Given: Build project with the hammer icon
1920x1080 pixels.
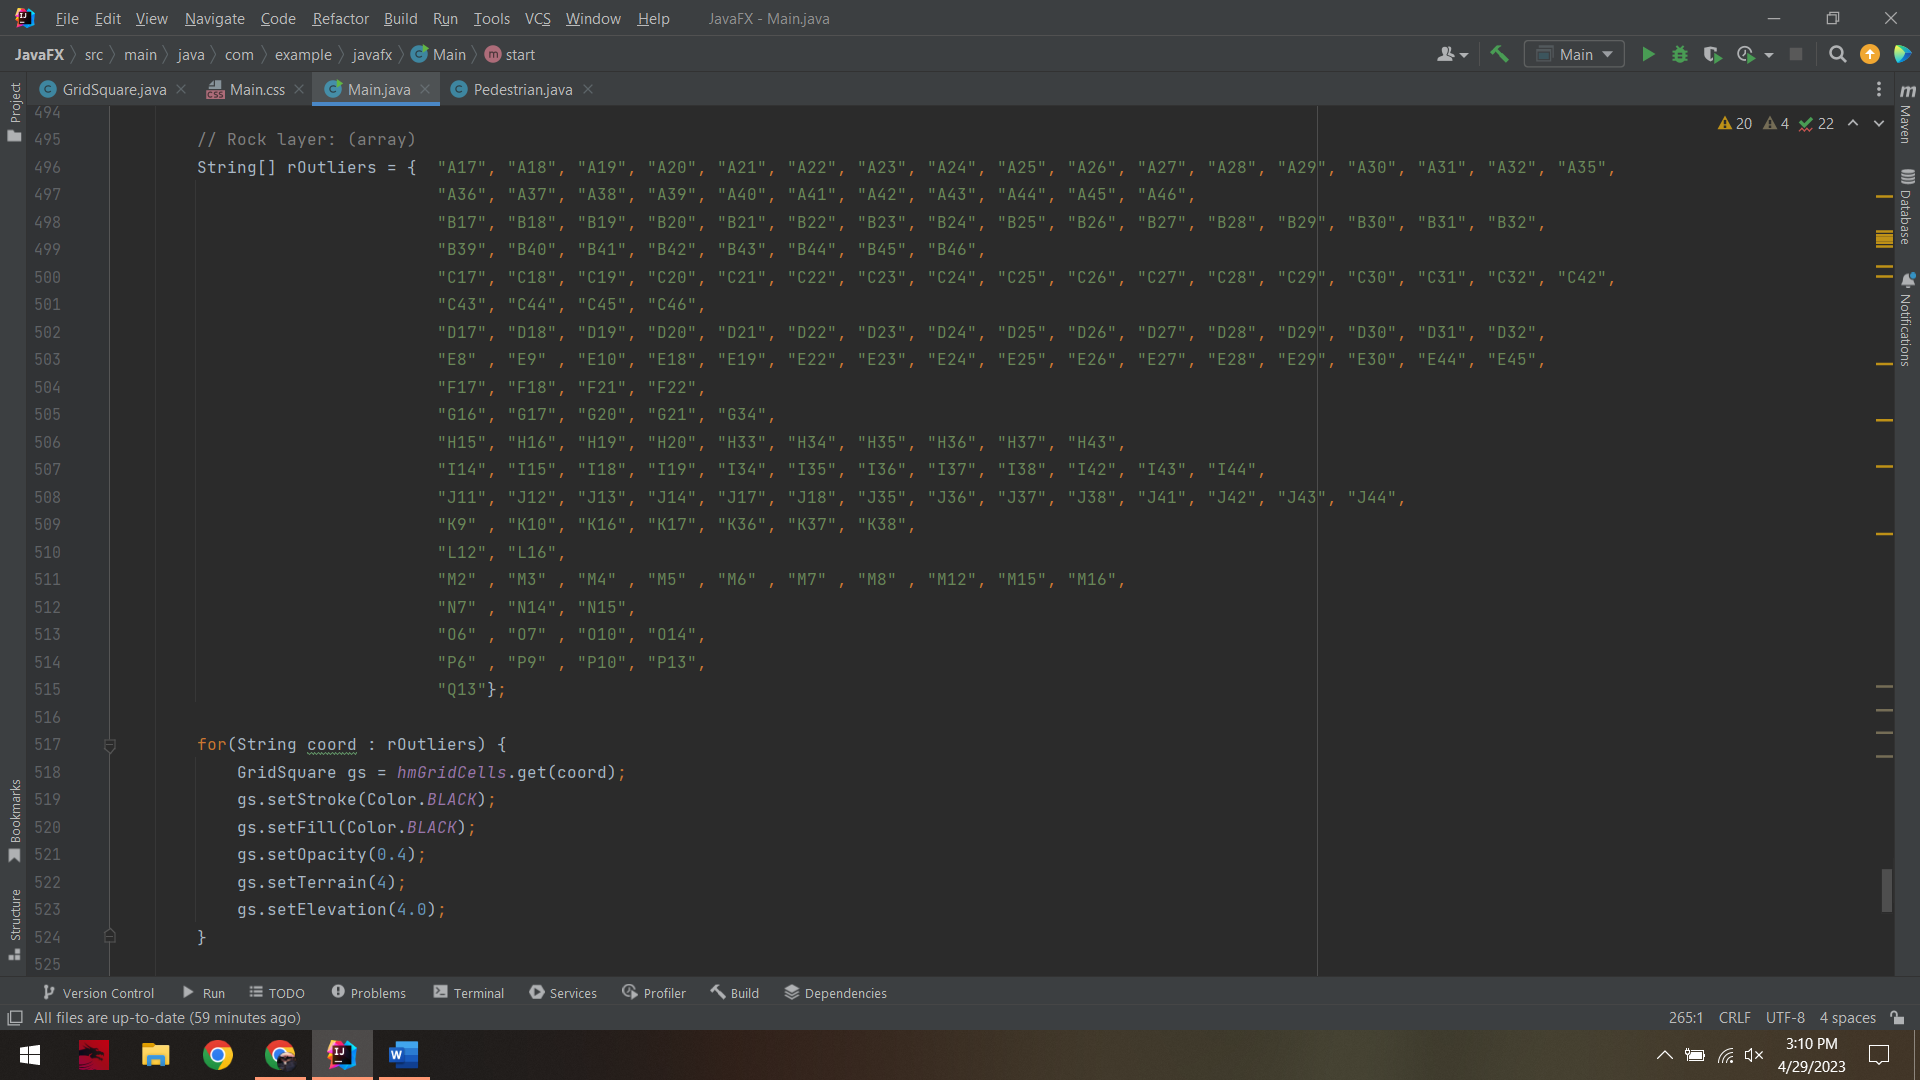Looking at the screenshot, I should tap(1499, 55).
